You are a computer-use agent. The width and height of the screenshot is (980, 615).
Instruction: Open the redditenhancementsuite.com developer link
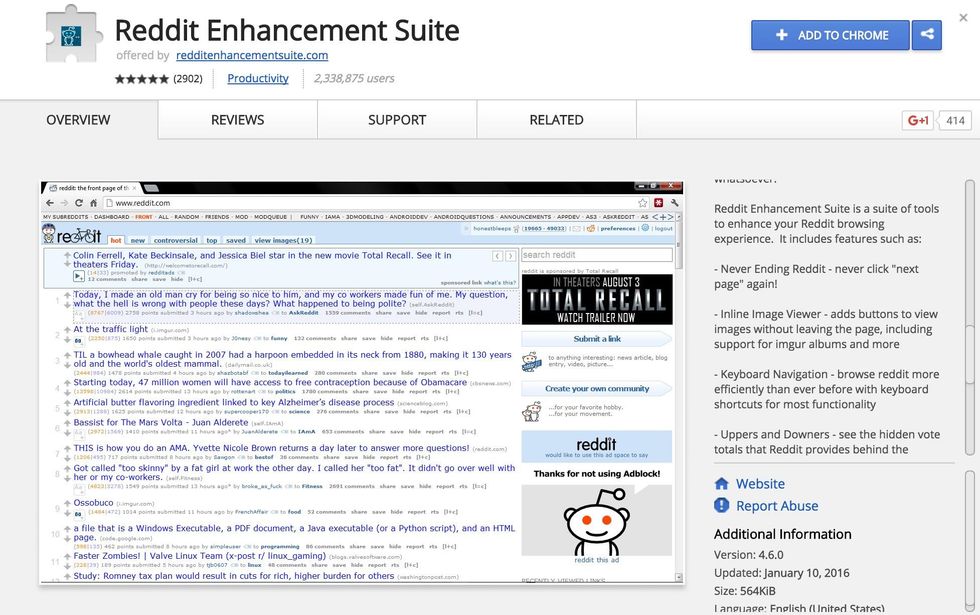click(252, 55)
